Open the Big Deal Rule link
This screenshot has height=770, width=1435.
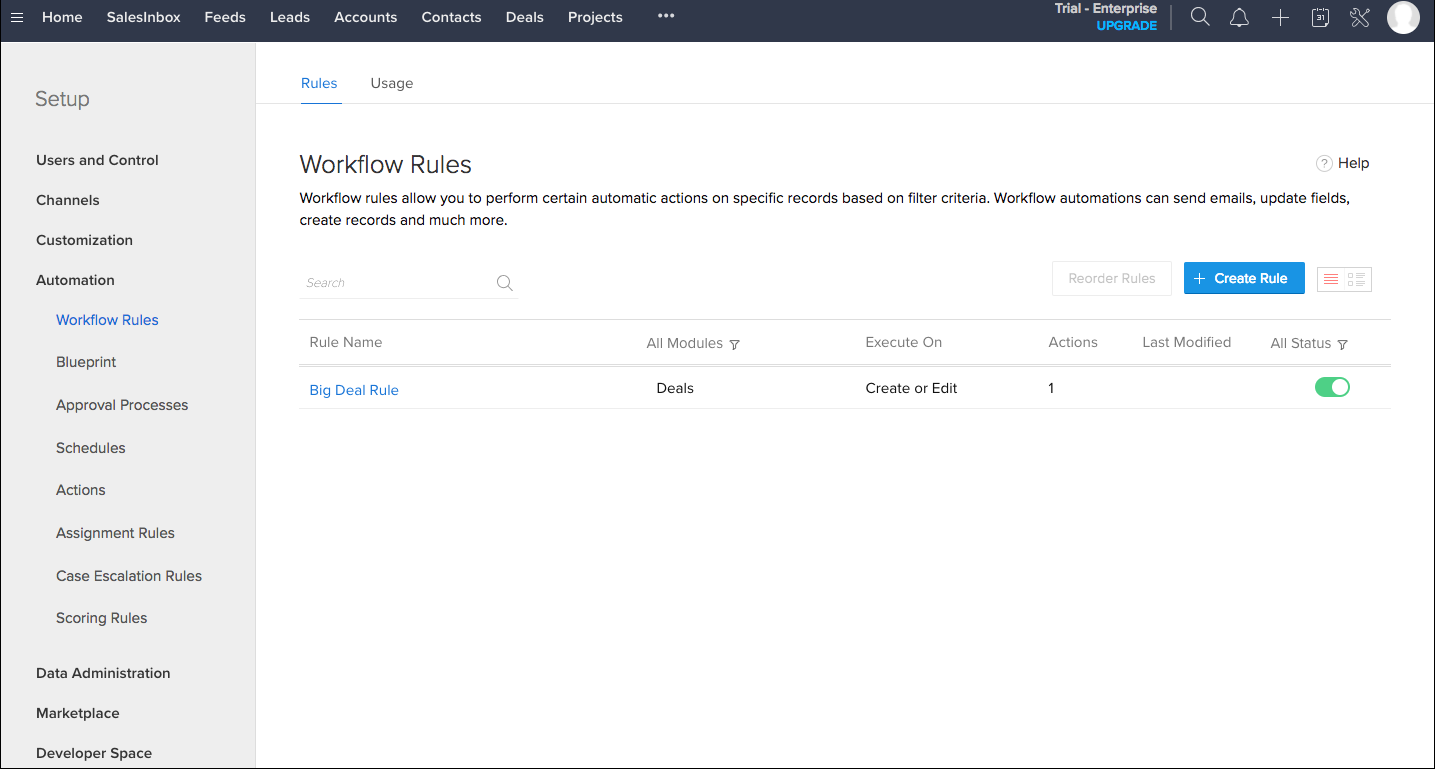coord(354,390)
